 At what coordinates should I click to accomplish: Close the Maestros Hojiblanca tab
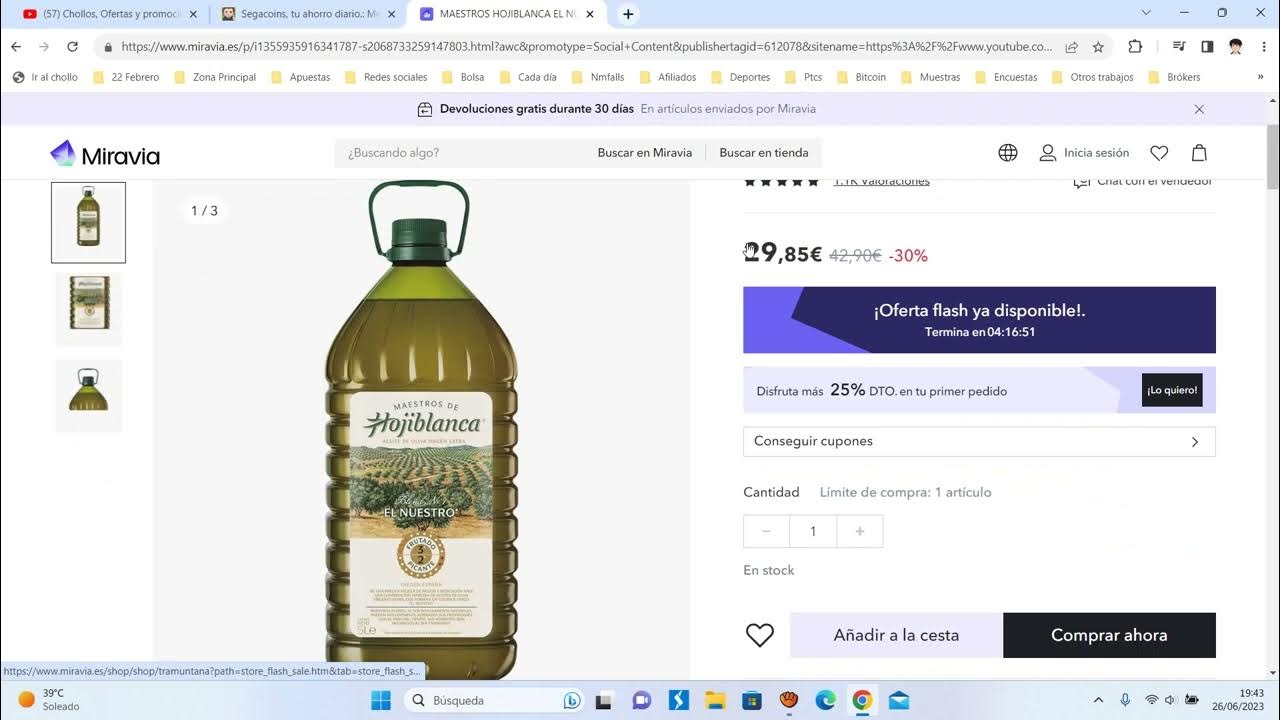pyautogui.click(x=590, y=14)
